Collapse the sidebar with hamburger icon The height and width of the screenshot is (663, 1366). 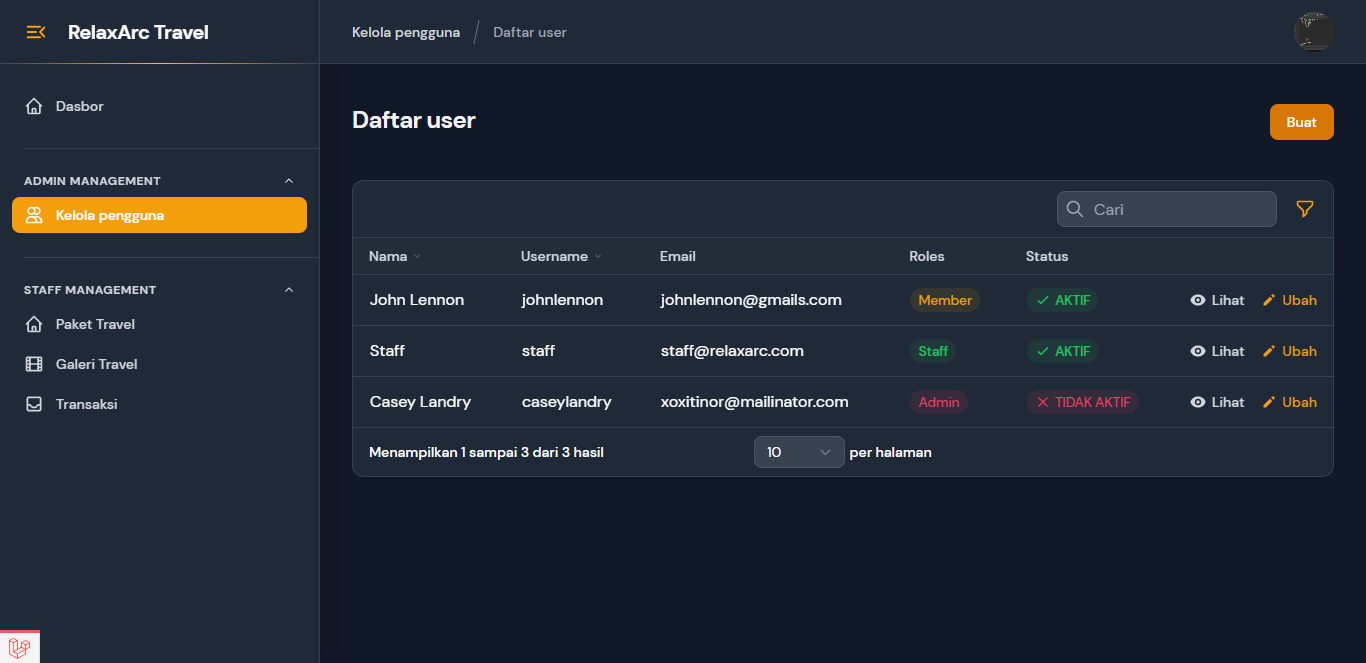[x=36, y=32]
